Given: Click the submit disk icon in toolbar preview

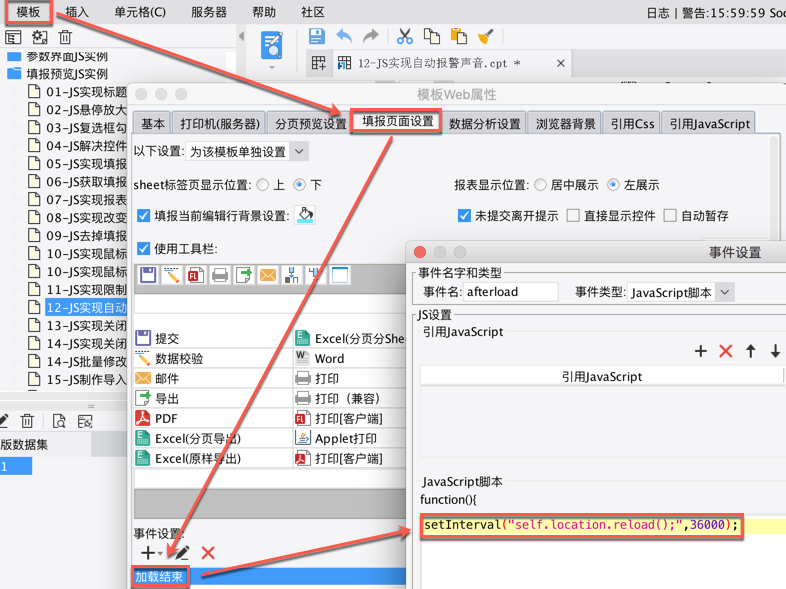Looking at the screenshot, I should (148, 275).
